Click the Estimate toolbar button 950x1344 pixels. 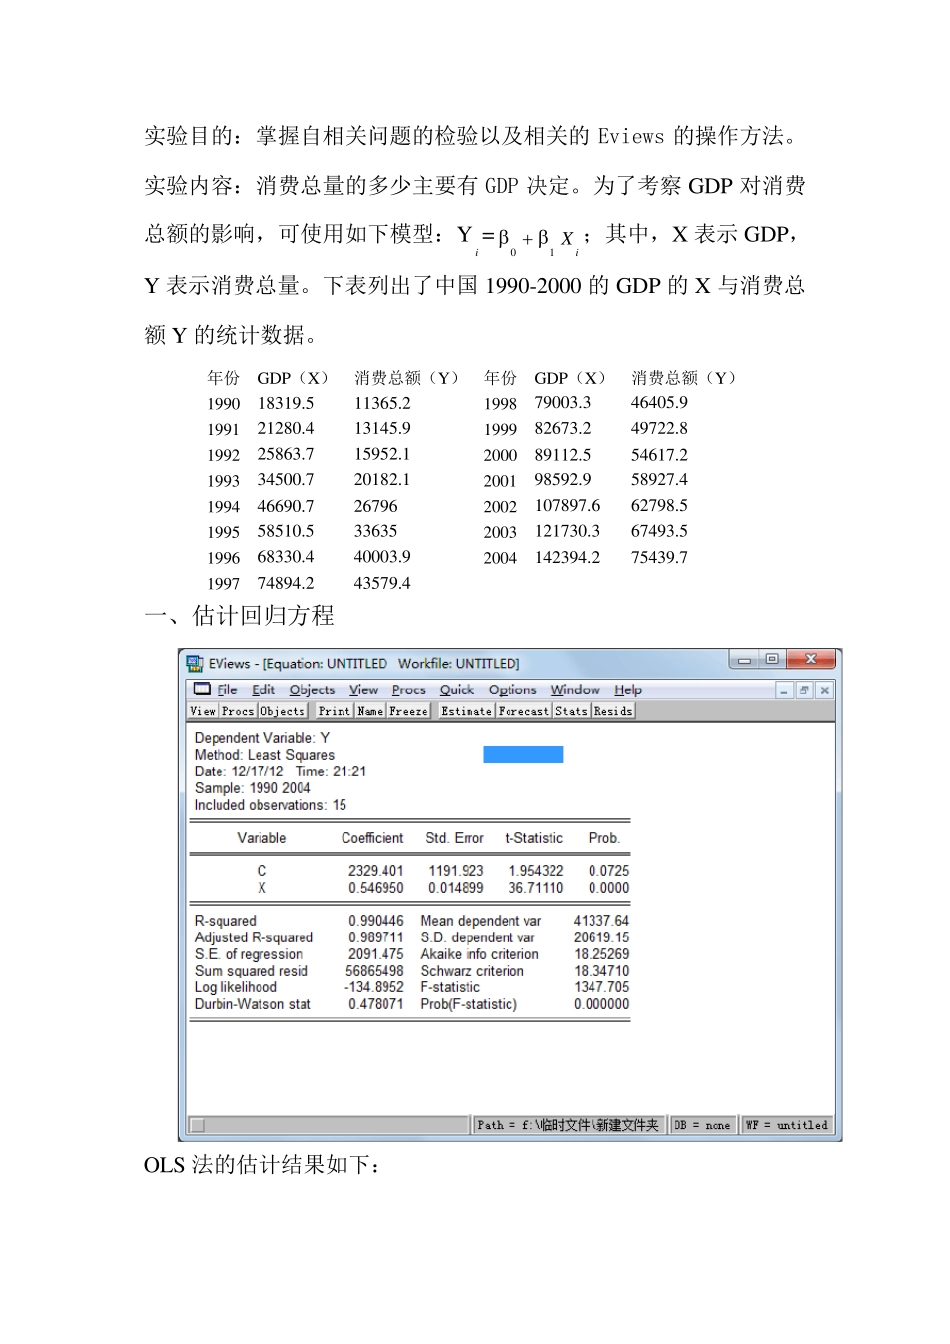coord(466,711)
